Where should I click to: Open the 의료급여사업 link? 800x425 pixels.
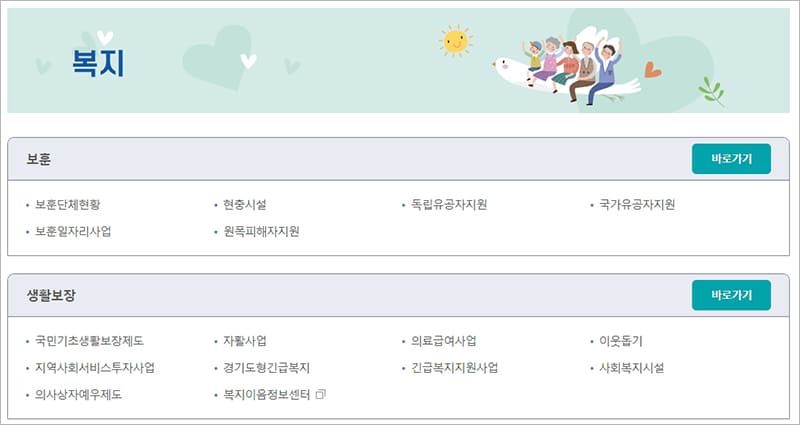click(x=443, y=341)
